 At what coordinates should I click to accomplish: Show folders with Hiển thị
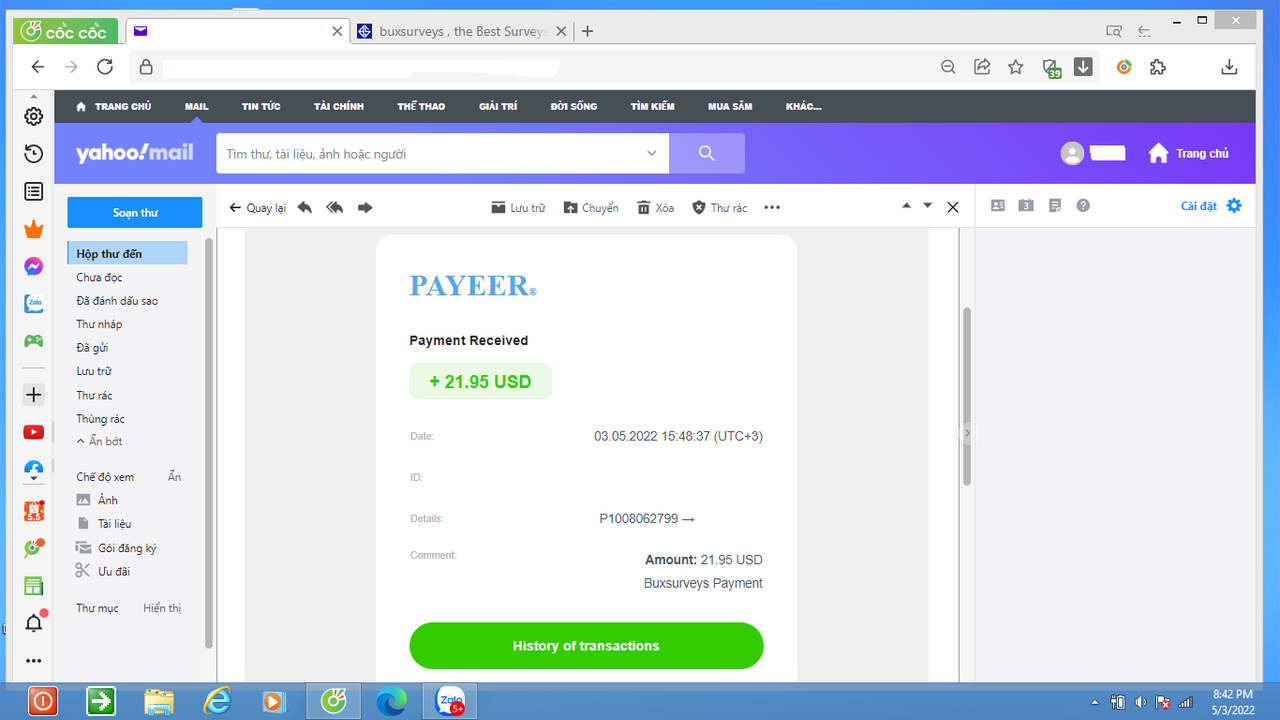[x=162, y=608]
